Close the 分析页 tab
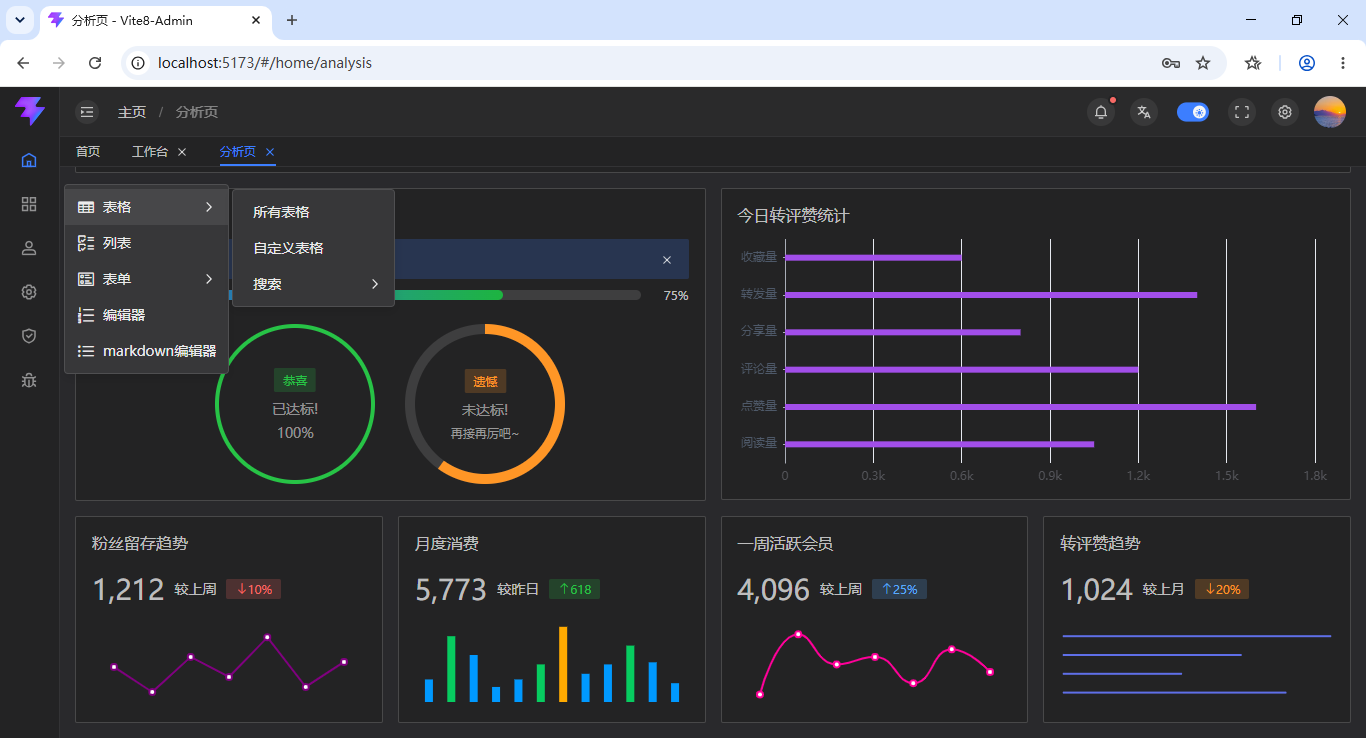 tap(270, 152)
